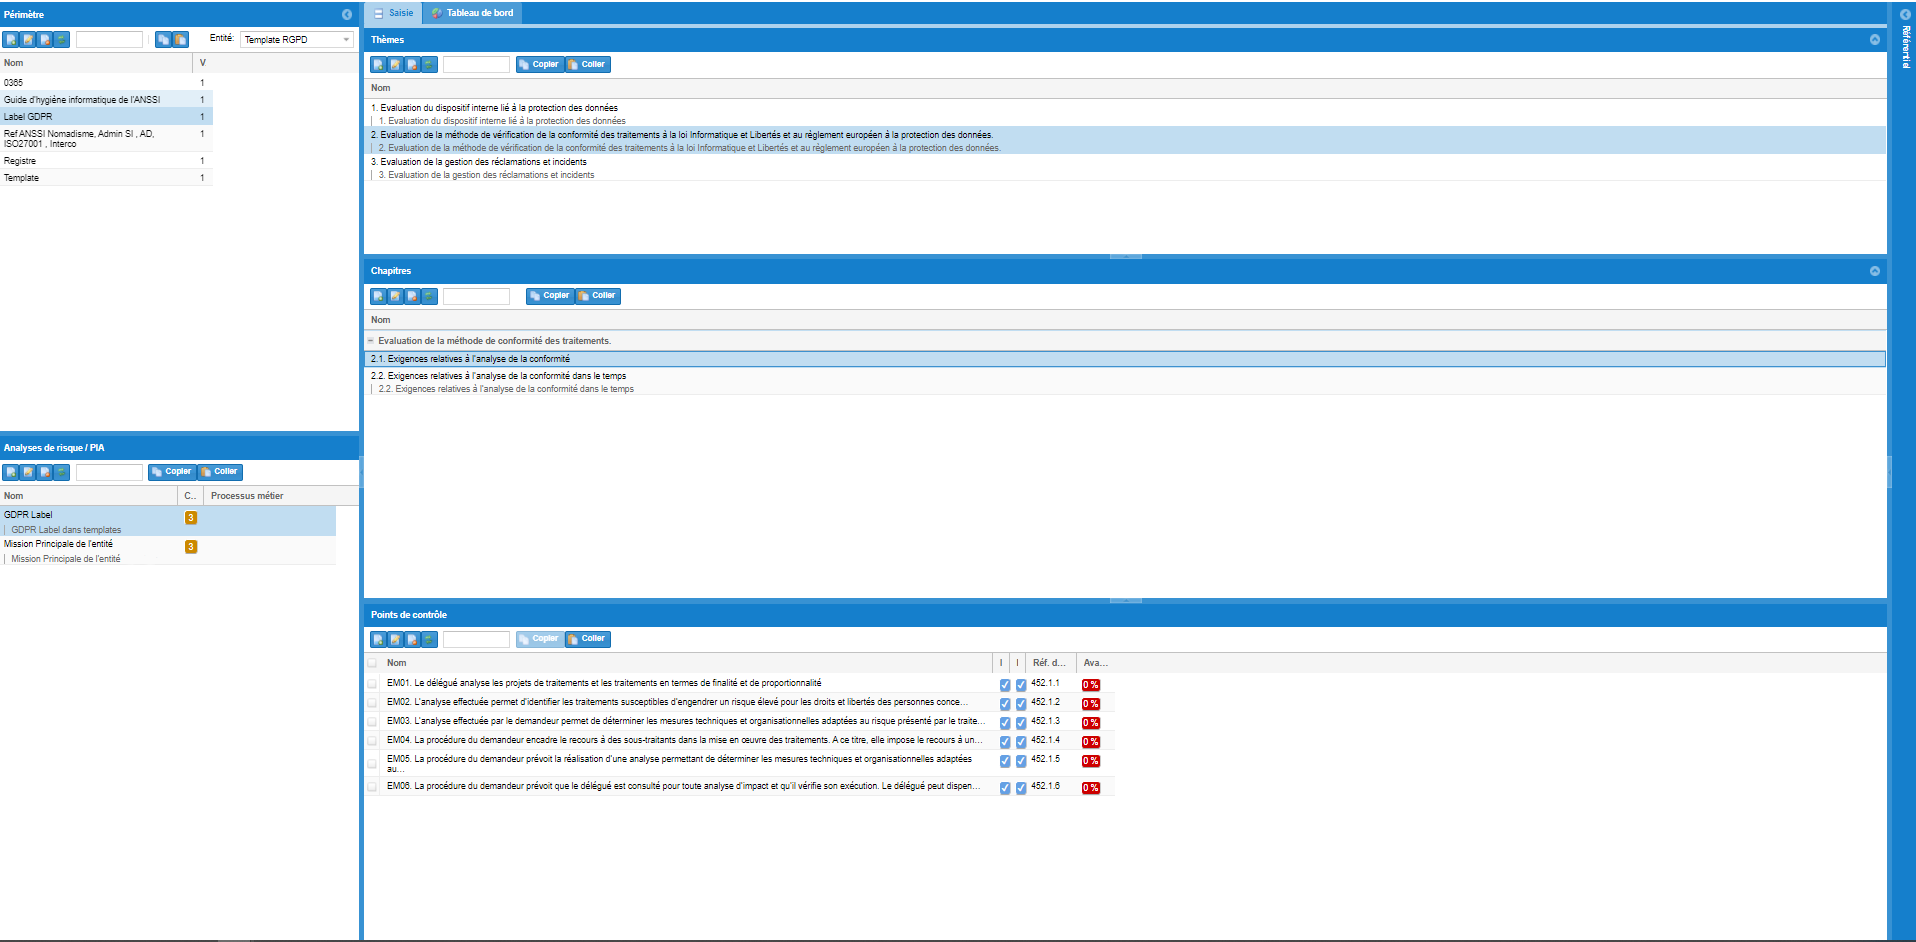Viewport: 1916px width, 942px height.
Task: Click the 0 % progress badge for EM02
Action: [x=1090, y=704]
